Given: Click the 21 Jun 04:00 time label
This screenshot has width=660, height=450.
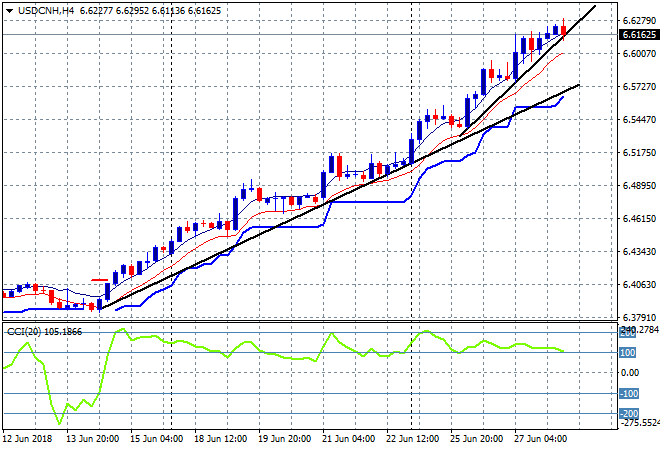Looking at the screenshot, I should pyautogui.click(x=351, y=438).
